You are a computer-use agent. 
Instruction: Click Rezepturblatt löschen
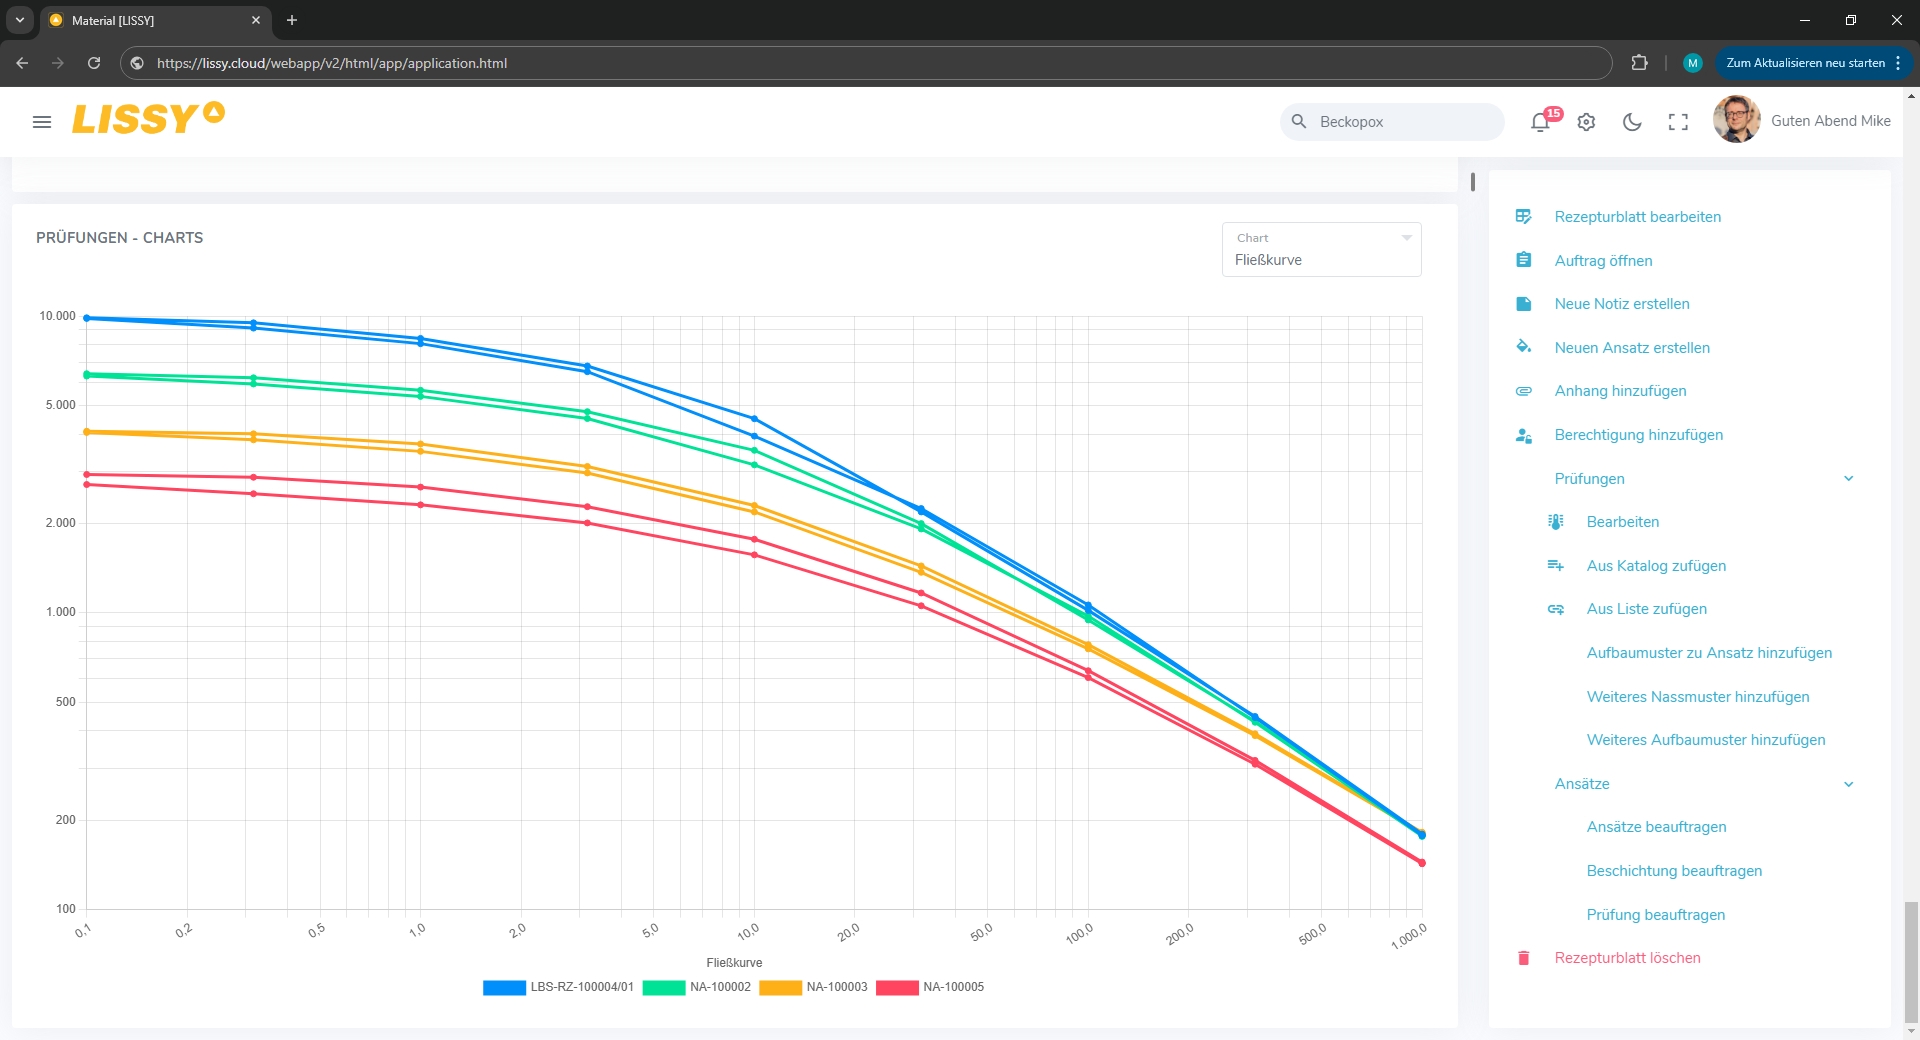pos(1627,958)
